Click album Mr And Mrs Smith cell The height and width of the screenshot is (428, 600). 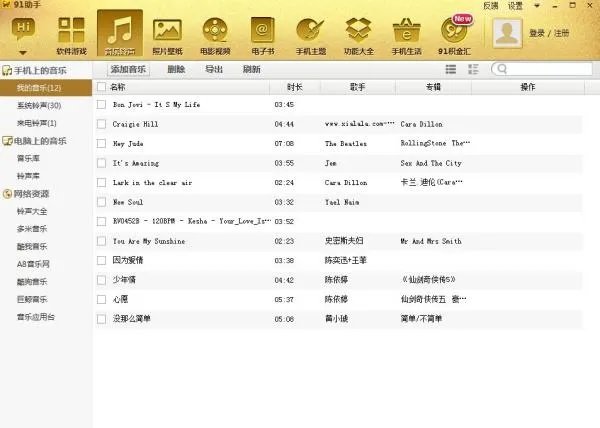431,241
